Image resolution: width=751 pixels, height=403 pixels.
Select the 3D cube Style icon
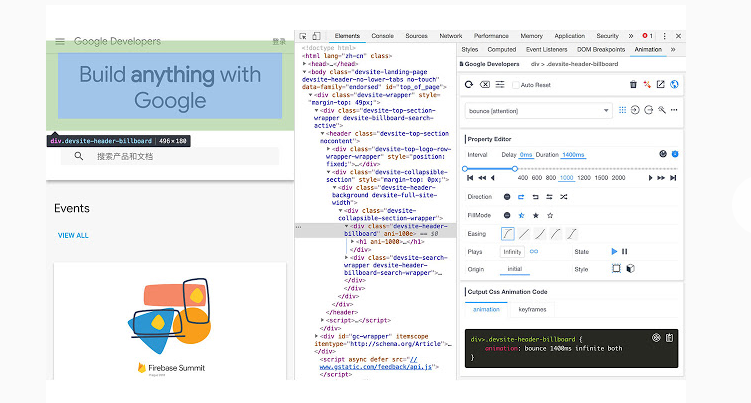[x=631, y=268]
